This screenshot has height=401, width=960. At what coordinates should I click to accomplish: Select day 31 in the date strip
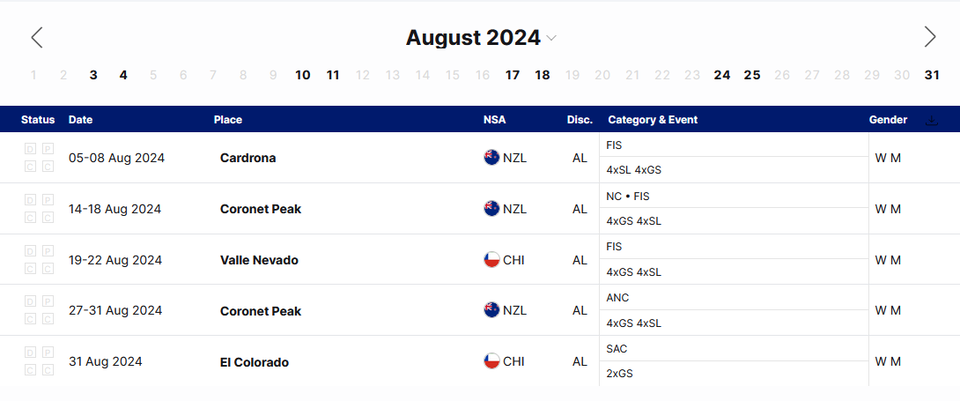click(931, 75)
